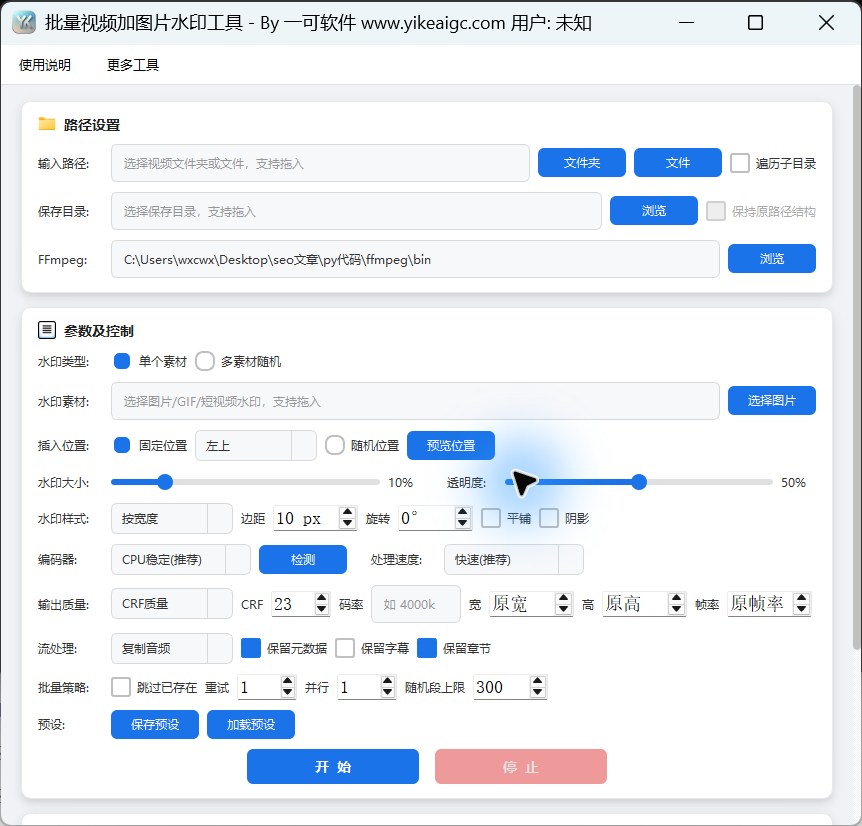The width and height of the screenshot is (862, 826).
Task: Click the 选择图片 button
Action: 772,401
